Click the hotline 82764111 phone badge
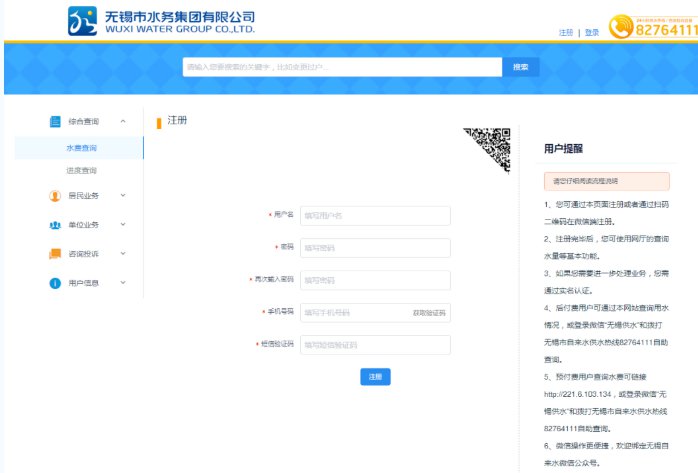Viewport: 698px width, 473px height. pos(666,27)
